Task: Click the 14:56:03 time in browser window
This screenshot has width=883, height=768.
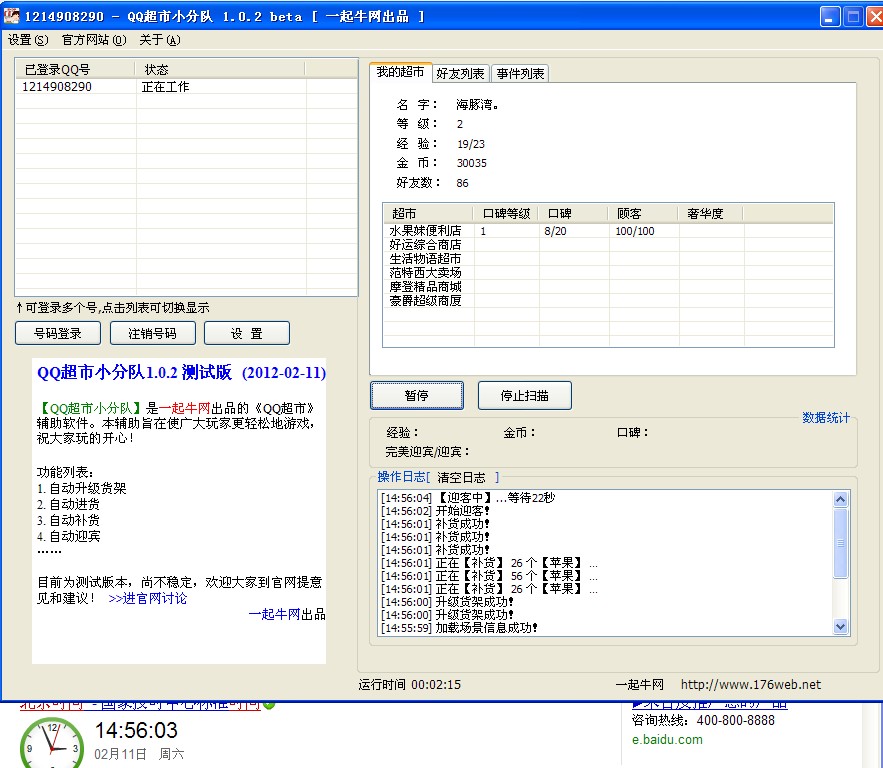Action: (x=136, y=730)
